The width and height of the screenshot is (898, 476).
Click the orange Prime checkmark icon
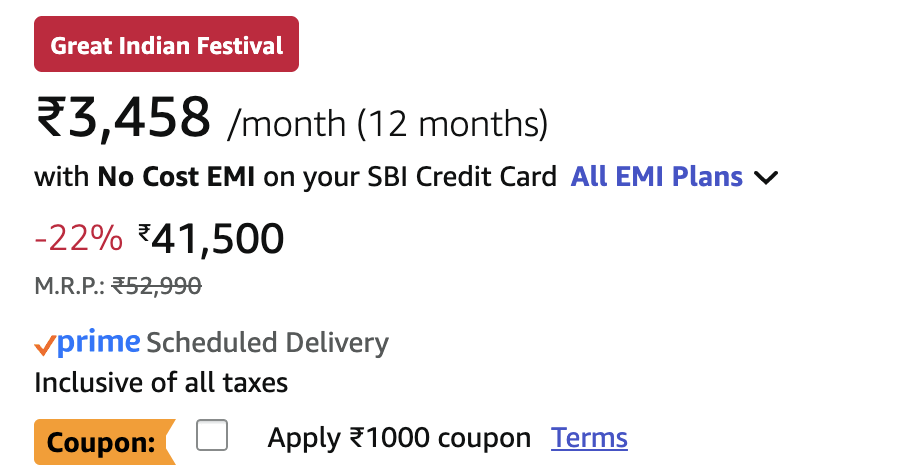(44, 345)
